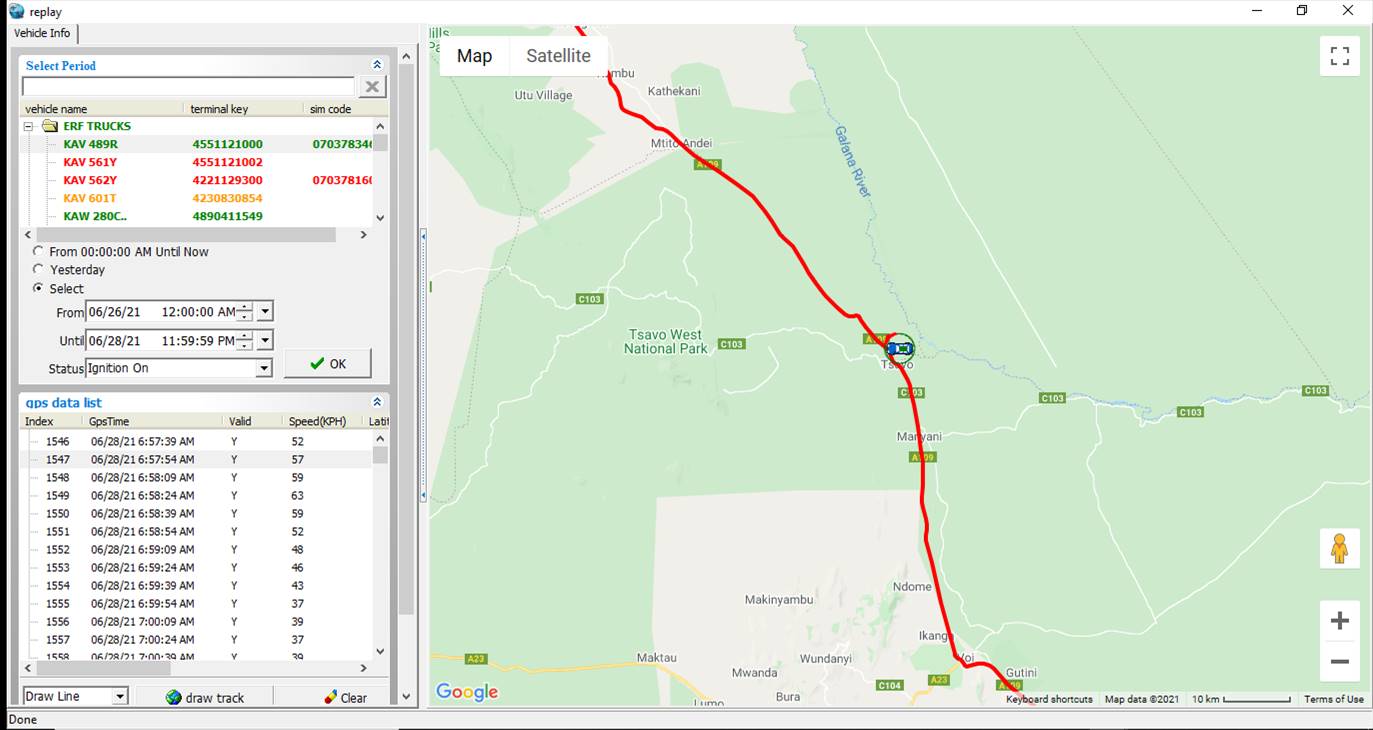This screenshot has width=1373, height=730.
Task: Click the Clear crayon icon
Action: pyautogui.click(x=331, y=695)
